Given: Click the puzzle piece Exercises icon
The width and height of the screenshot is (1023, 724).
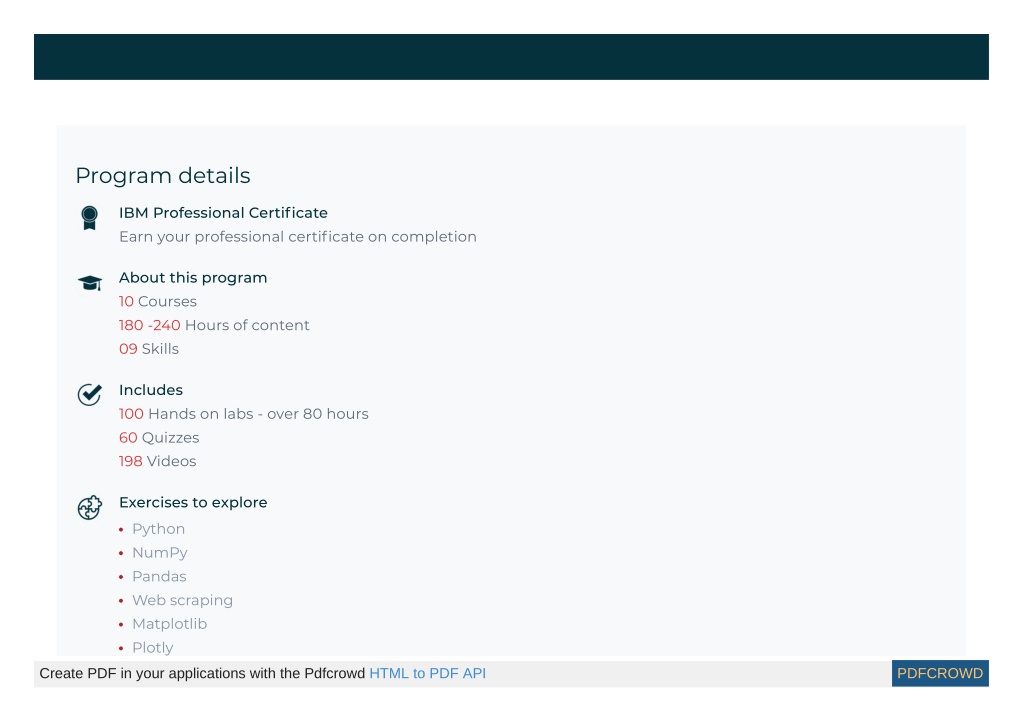Looking at the screenshot, I should coord(90,507).
